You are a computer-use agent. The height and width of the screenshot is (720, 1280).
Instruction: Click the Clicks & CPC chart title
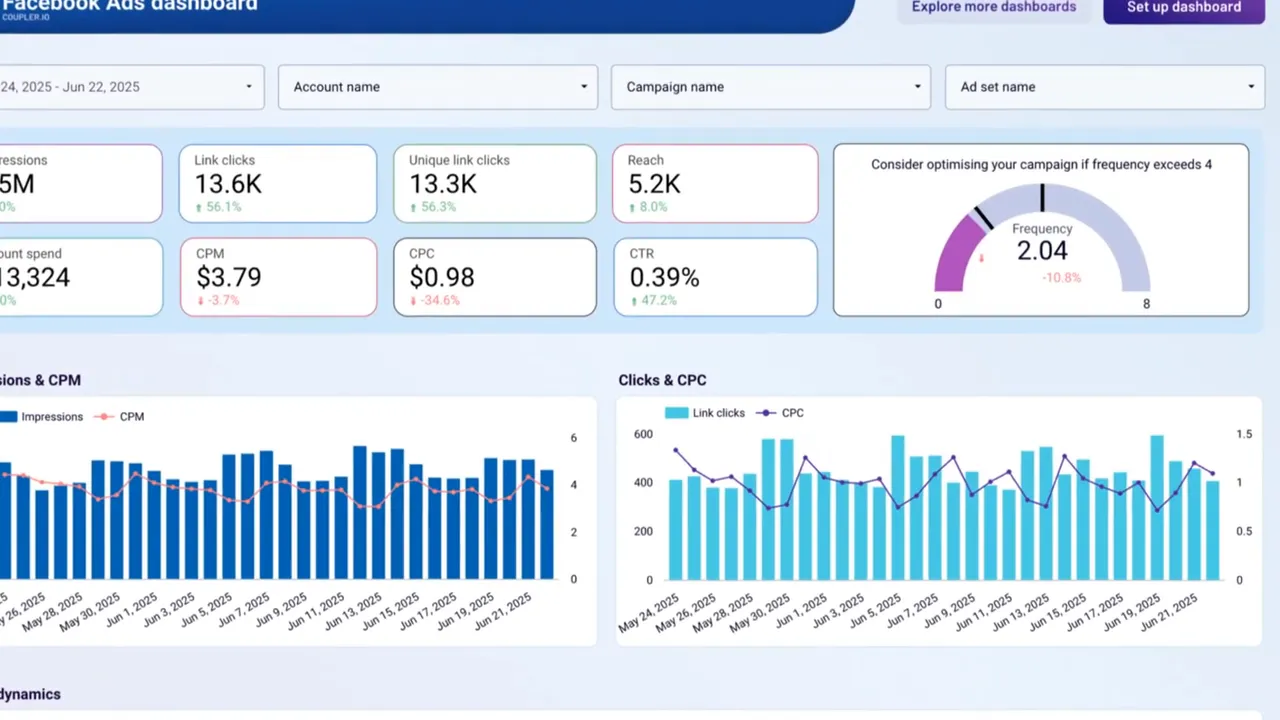point(662,380)
